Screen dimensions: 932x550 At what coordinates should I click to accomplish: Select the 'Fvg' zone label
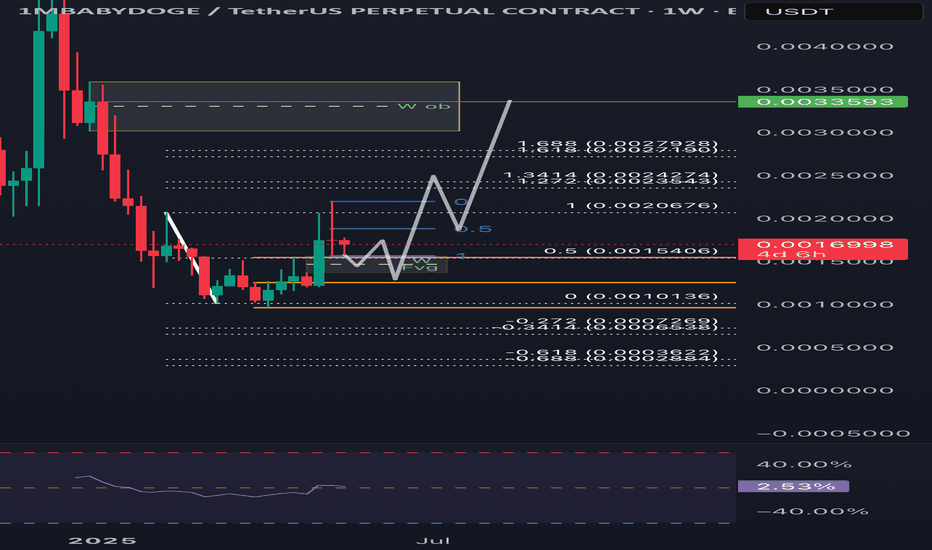[420, 268]
